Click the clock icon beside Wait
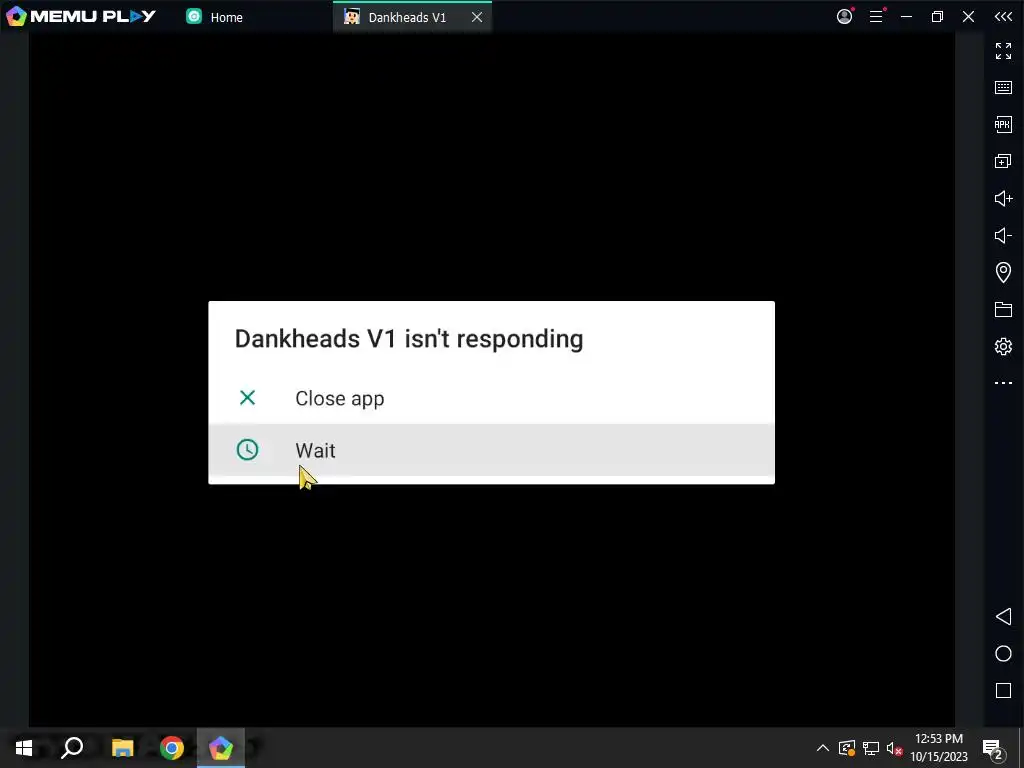The width and height of the screenshot is (1024, 768). 248,449
